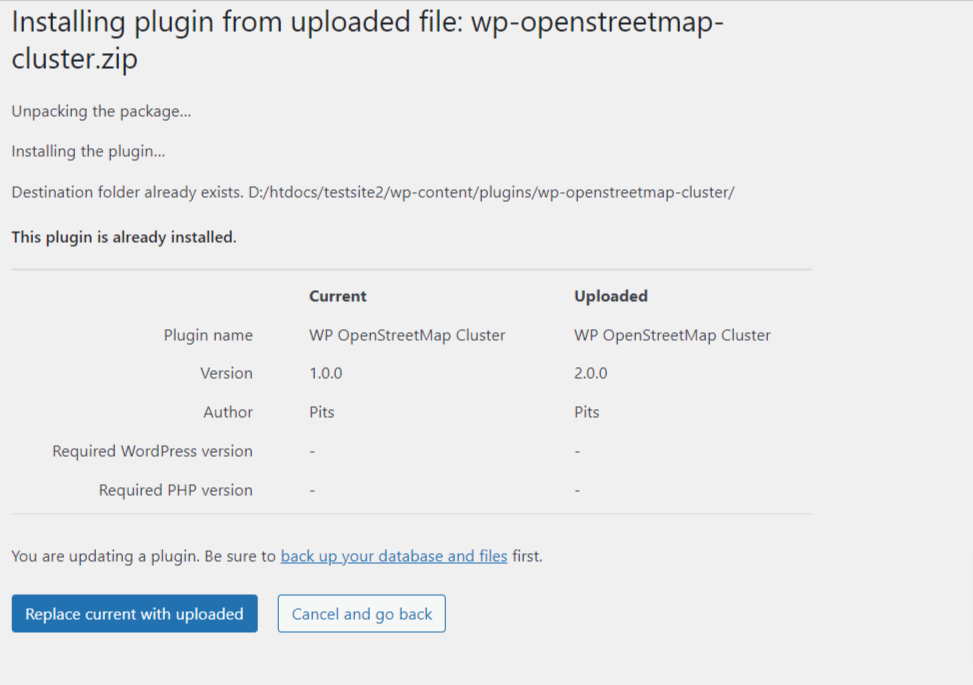
Task: Click Replace current with uploaded button
Action: click(134, 614)
